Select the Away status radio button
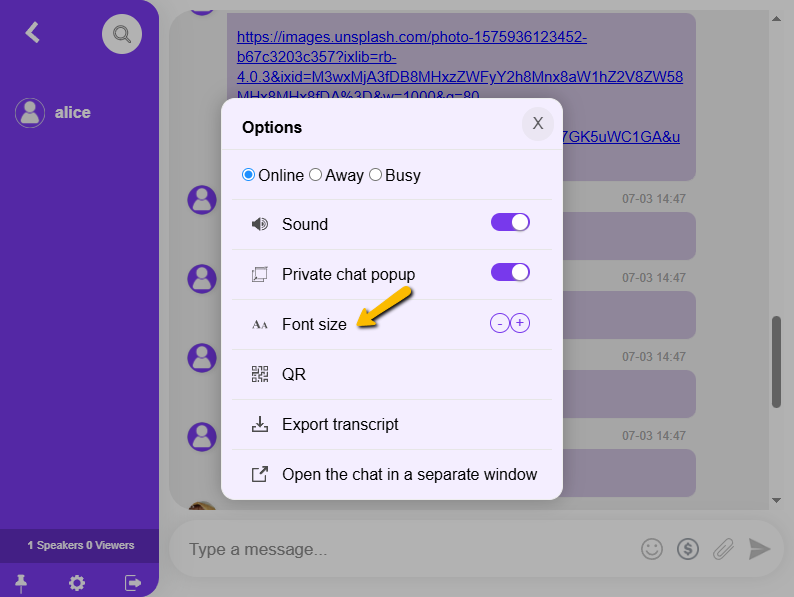Viewport: 794px width, 597px height. click(x=316, y=175)
